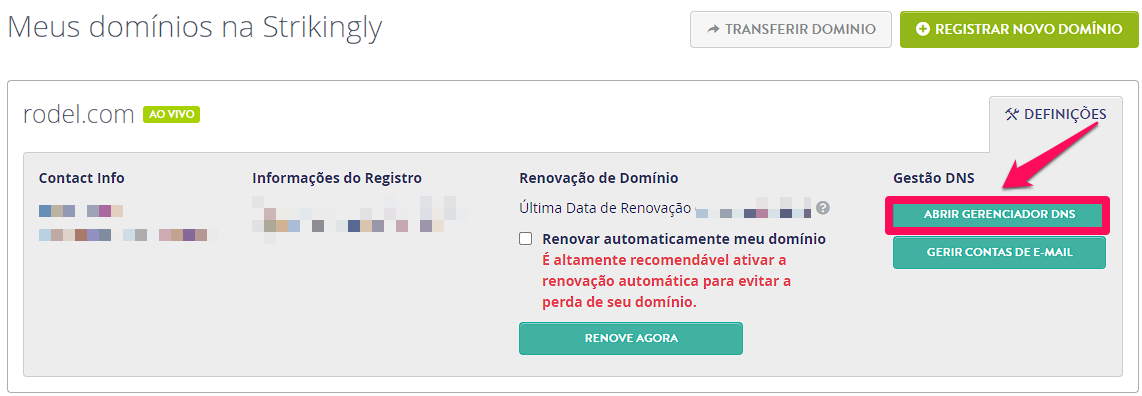Open the DEFINIÇÕES tab

pyautogui.click(x=1055, y=114)
